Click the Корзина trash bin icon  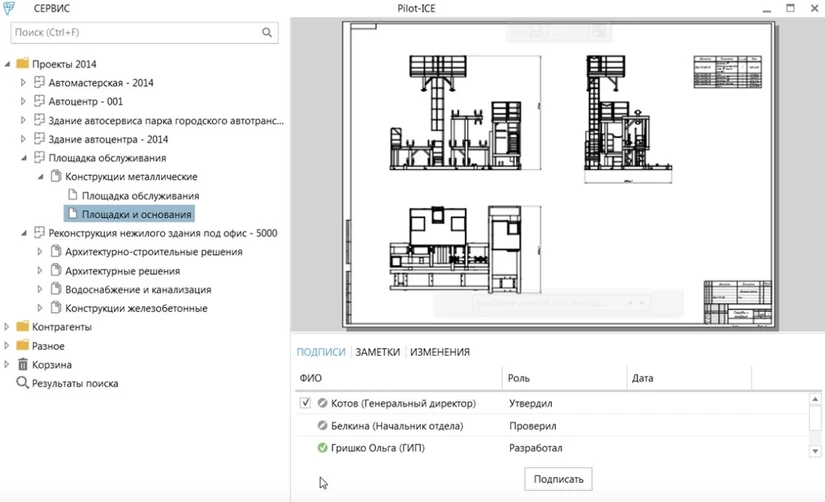(23, 364)
